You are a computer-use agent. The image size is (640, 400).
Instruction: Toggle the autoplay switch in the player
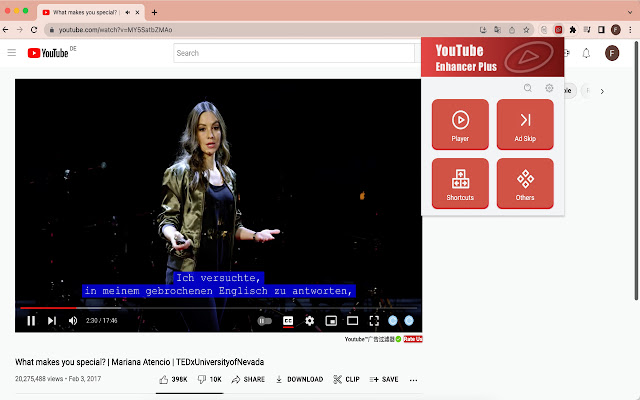click(264, 321)
